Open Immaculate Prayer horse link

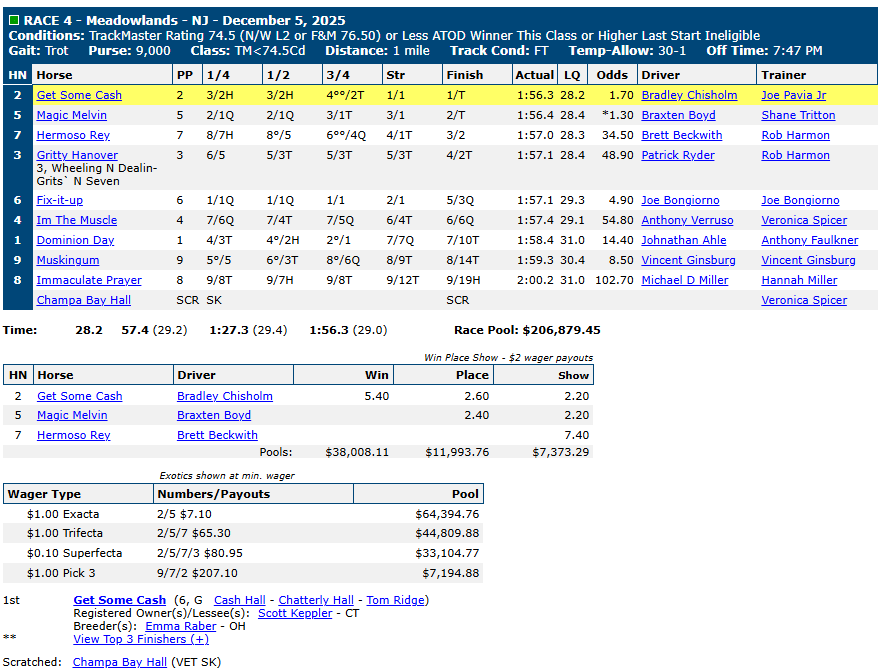coord(89,280)
